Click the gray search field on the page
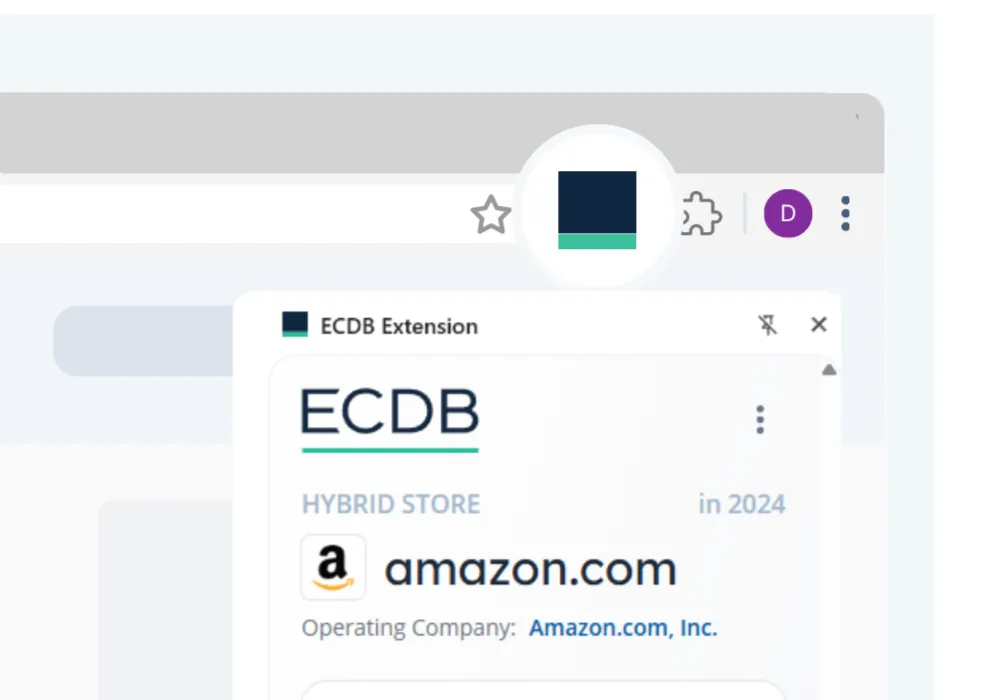Screen dimensions: 1000x700 point(142,340)
